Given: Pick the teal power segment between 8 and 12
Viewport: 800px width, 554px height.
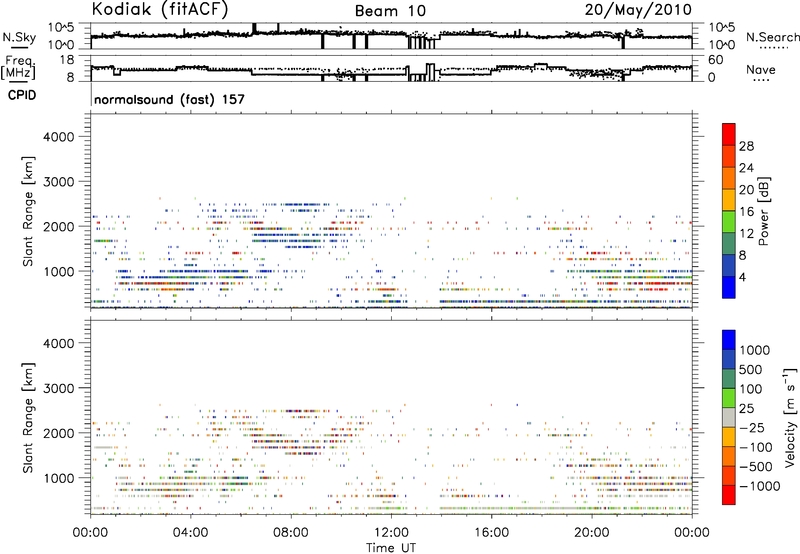Looking at the screenshot, I should (x=729, y=244).
